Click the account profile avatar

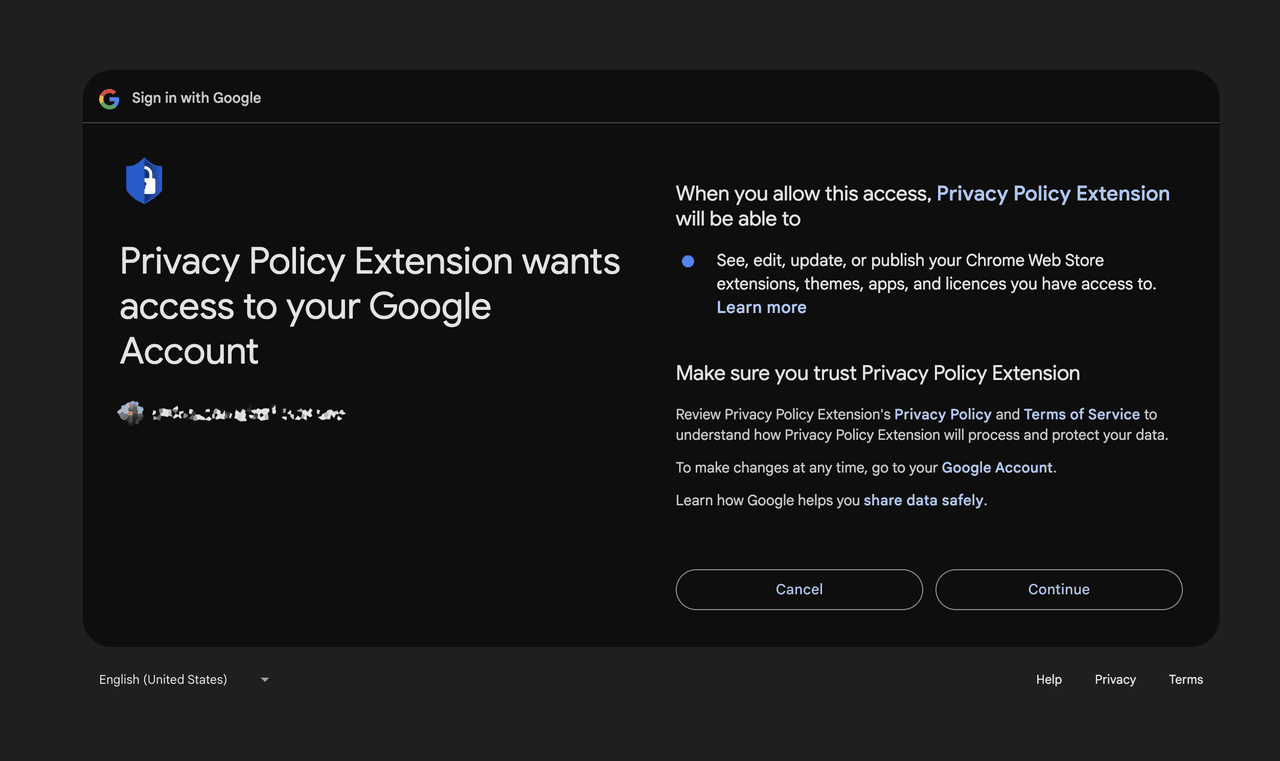click(130, 413)
